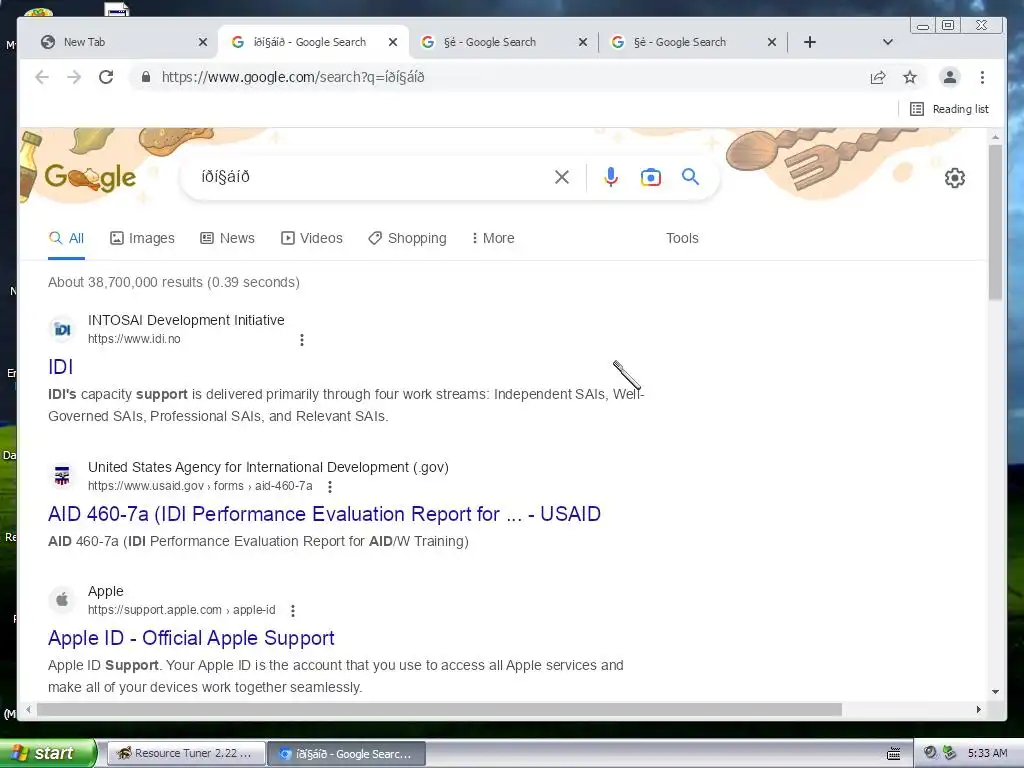Open the search Tools options
The width and height of the screenshot is (1024, 768).
point(682,238)
